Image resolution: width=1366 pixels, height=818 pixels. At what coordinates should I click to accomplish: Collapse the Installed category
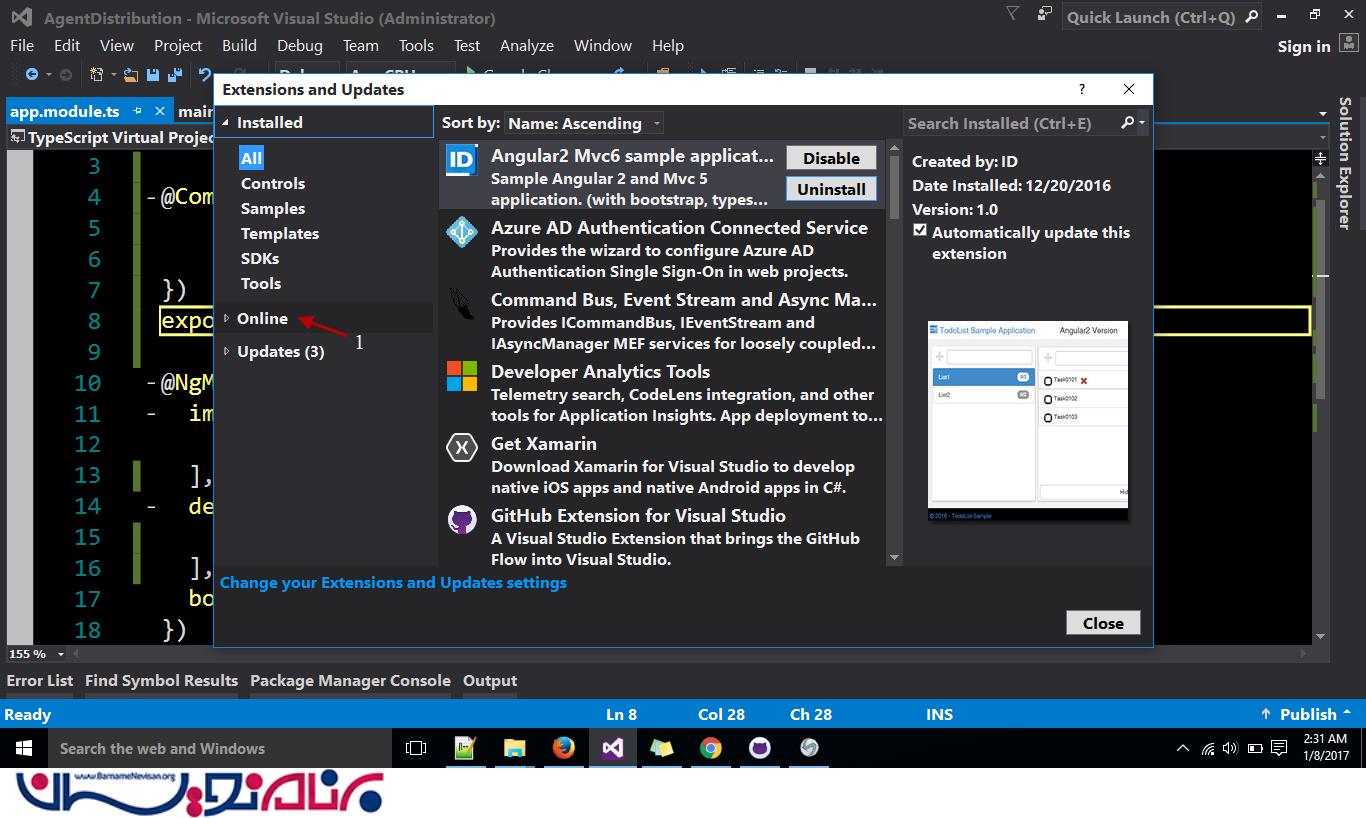click(227, 123)
